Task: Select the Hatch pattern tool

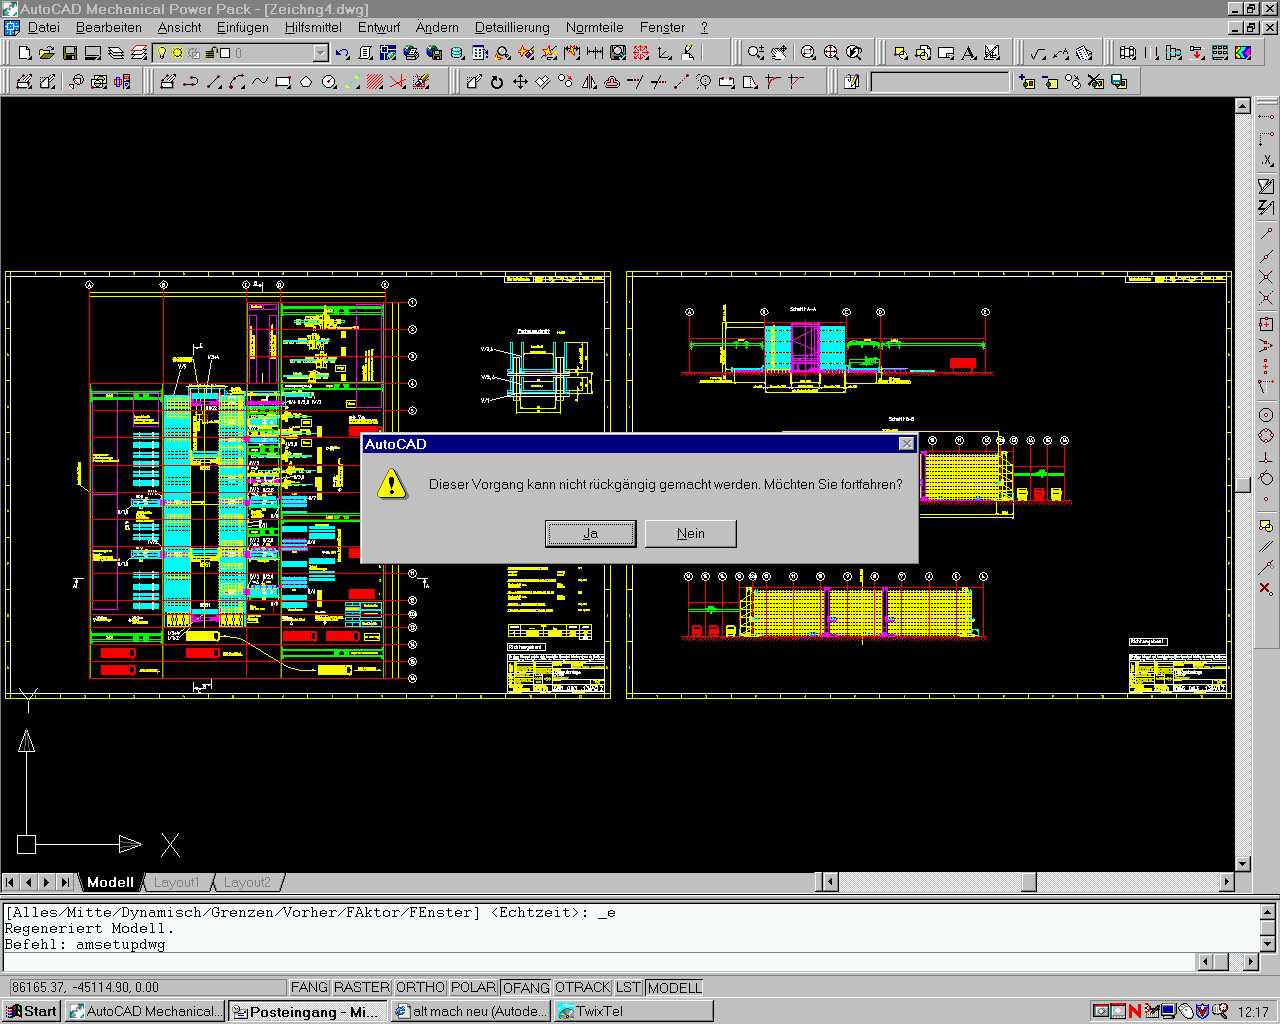Action: coord(375,82)
